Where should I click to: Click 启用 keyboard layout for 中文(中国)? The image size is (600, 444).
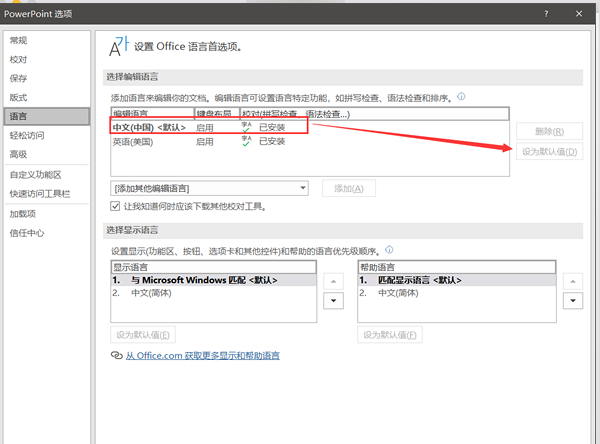pyautogui.click(x=204, y=128)
